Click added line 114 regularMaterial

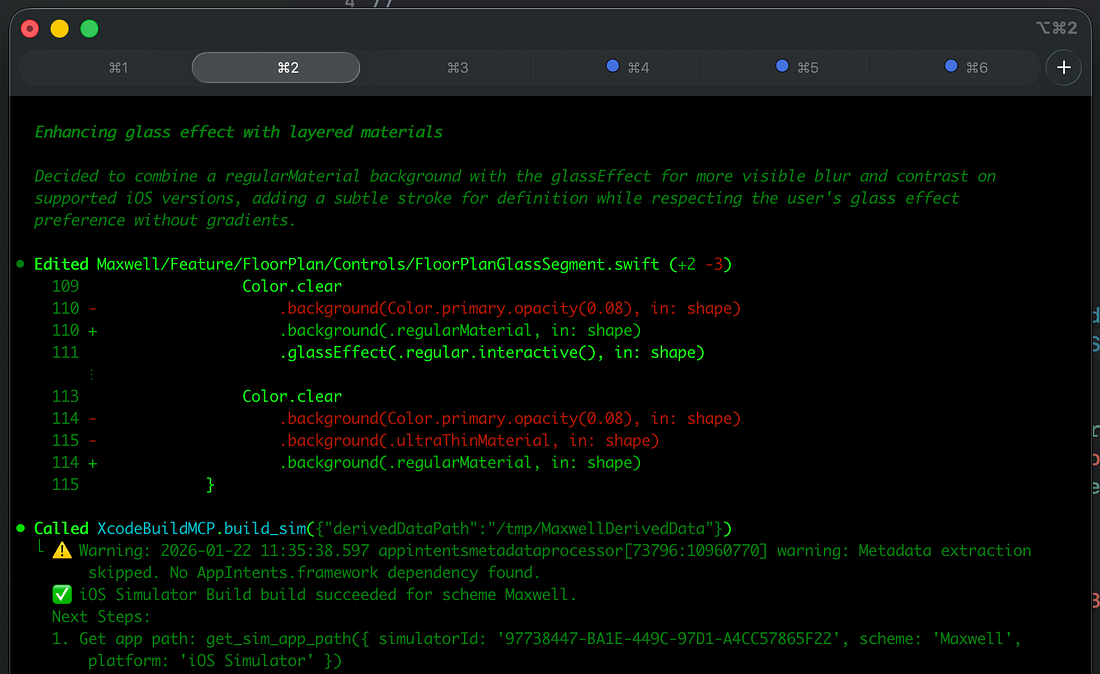pyautogui.click(x=460, y=463)
